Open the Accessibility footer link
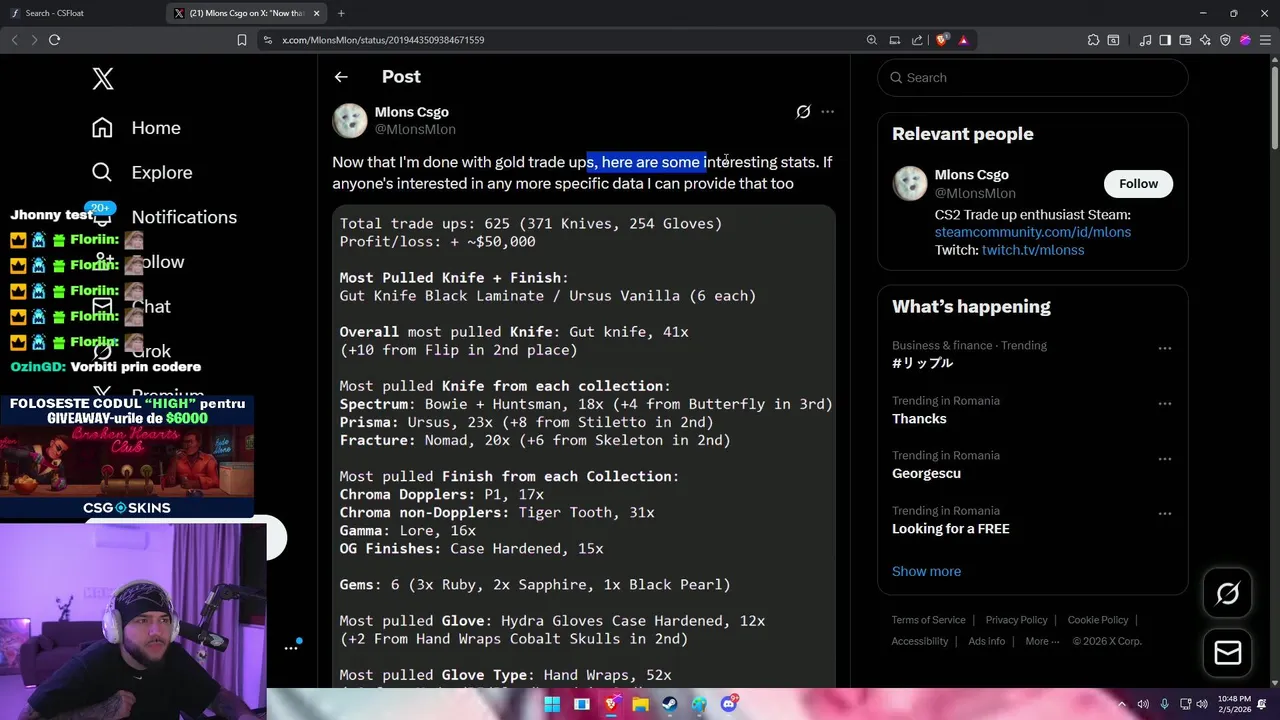 (920, 641)
